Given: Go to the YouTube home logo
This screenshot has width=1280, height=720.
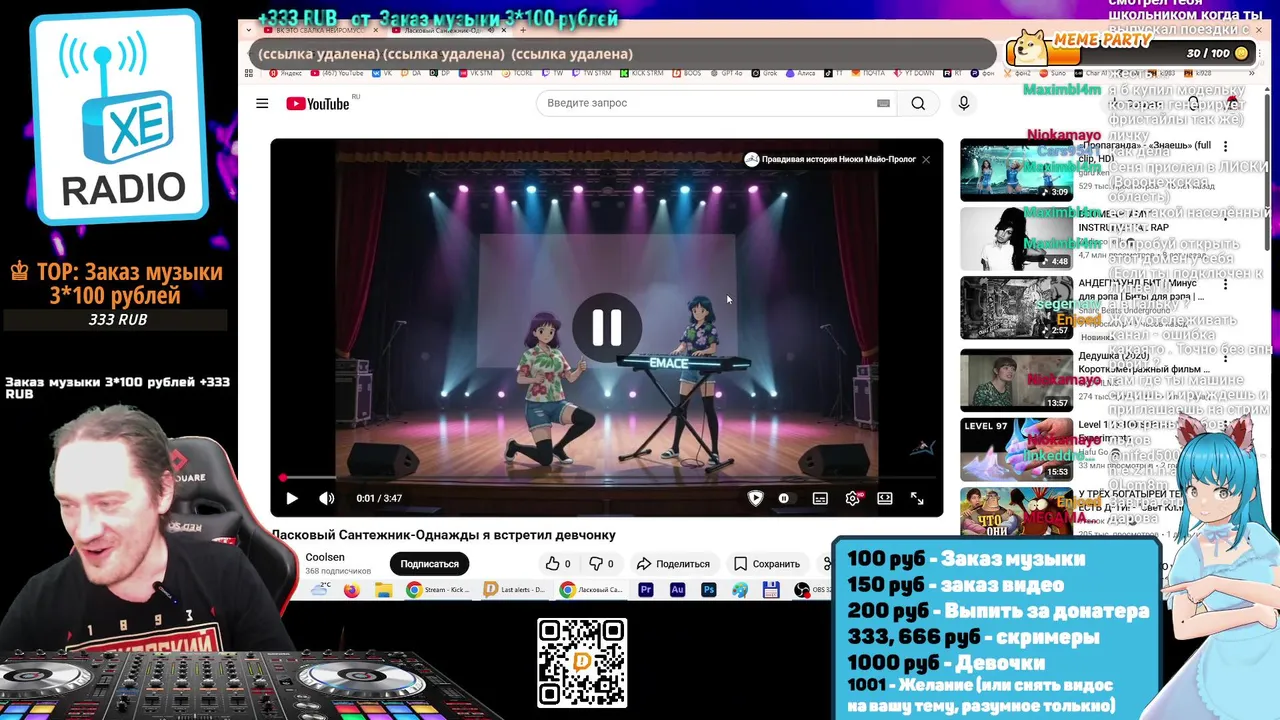Looking at the screenshot, I should click(318, 103).
